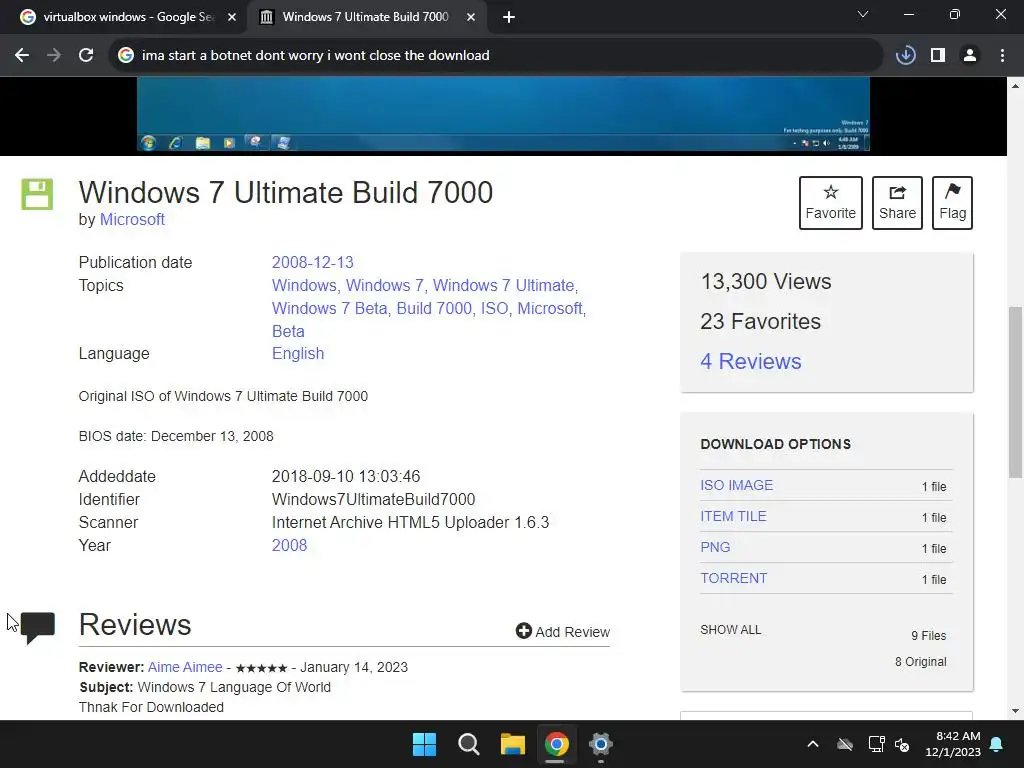Click the Reviews speech bubble icon
Viewport: 1024px width, 768px height.
pyautogui.click(x=38, y=627)
